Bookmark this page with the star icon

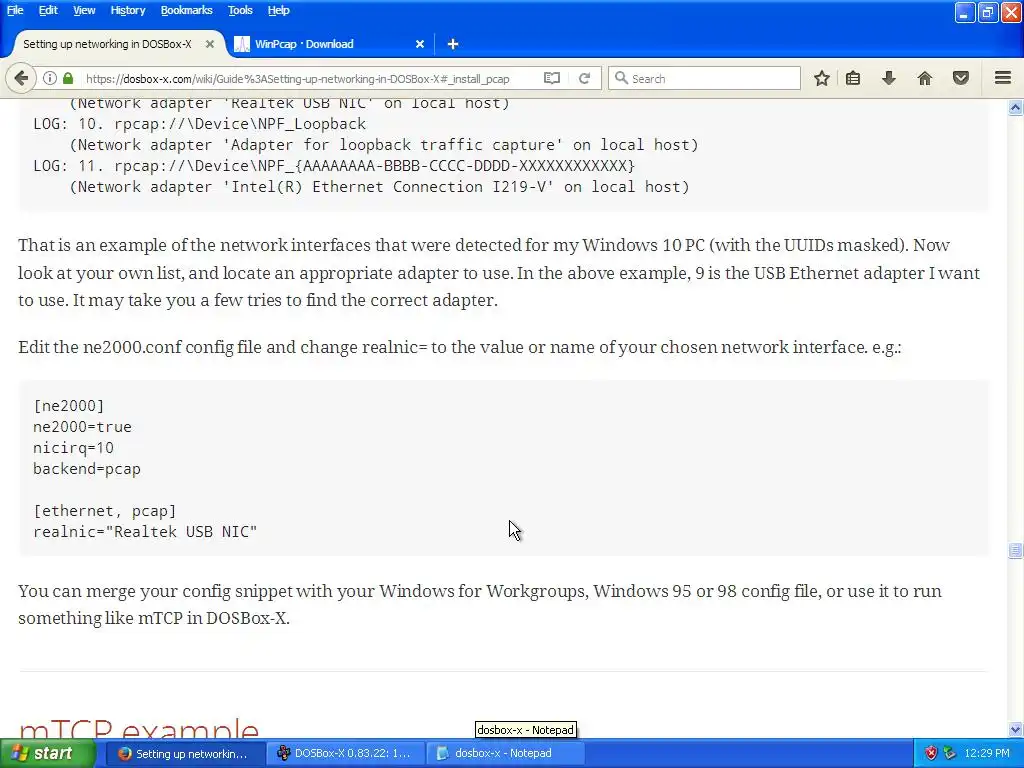click(822, 78)
